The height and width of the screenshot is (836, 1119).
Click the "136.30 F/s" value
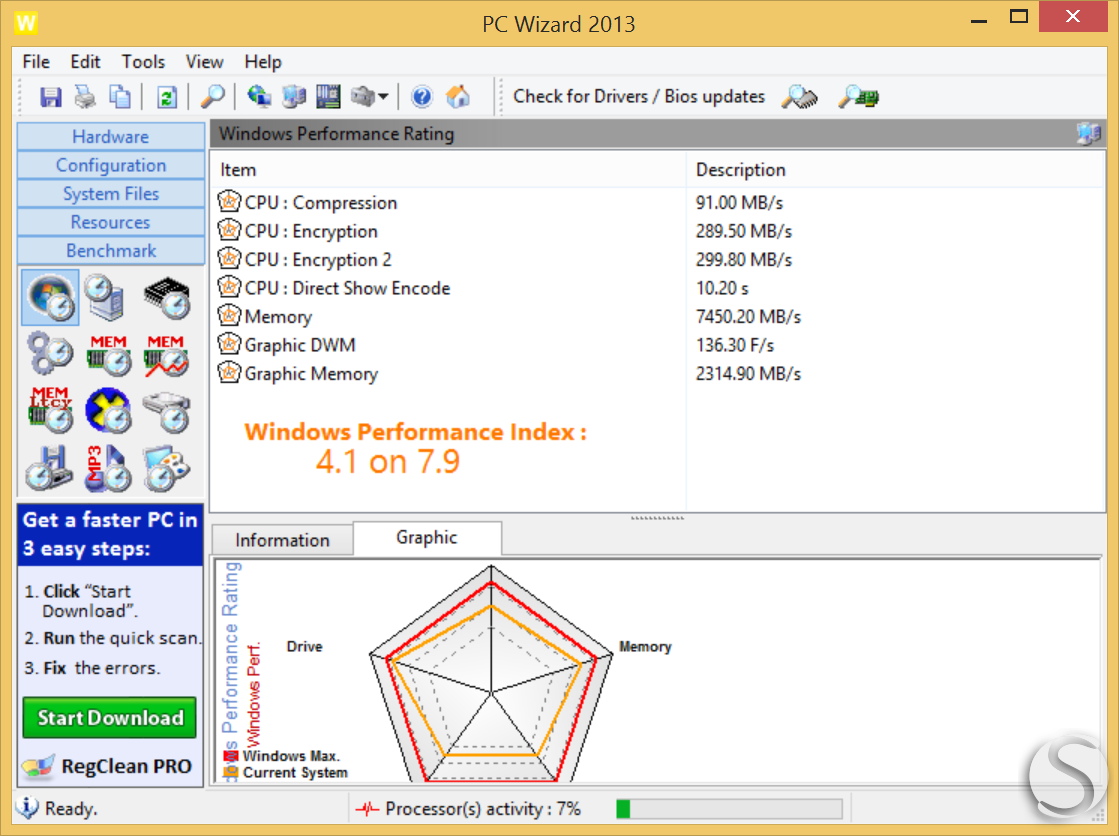[735, 346]
